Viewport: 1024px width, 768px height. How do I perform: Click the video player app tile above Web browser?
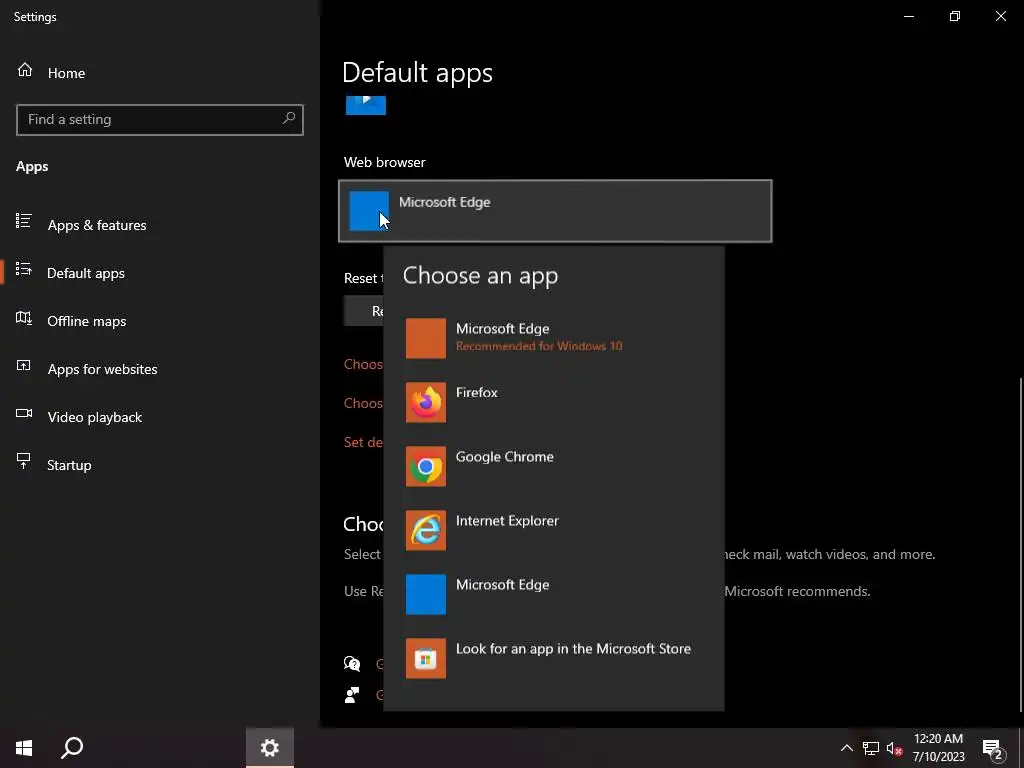coord(366,105)
